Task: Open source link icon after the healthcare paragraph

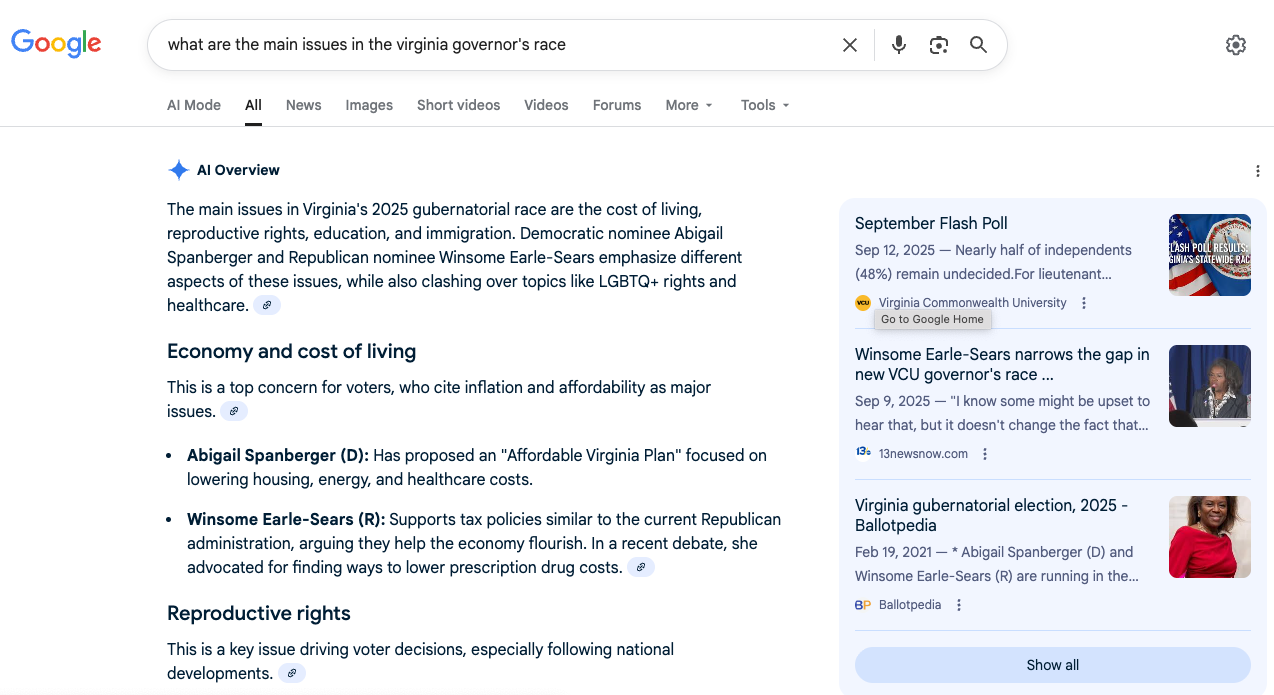Action: tap(267, 306)
